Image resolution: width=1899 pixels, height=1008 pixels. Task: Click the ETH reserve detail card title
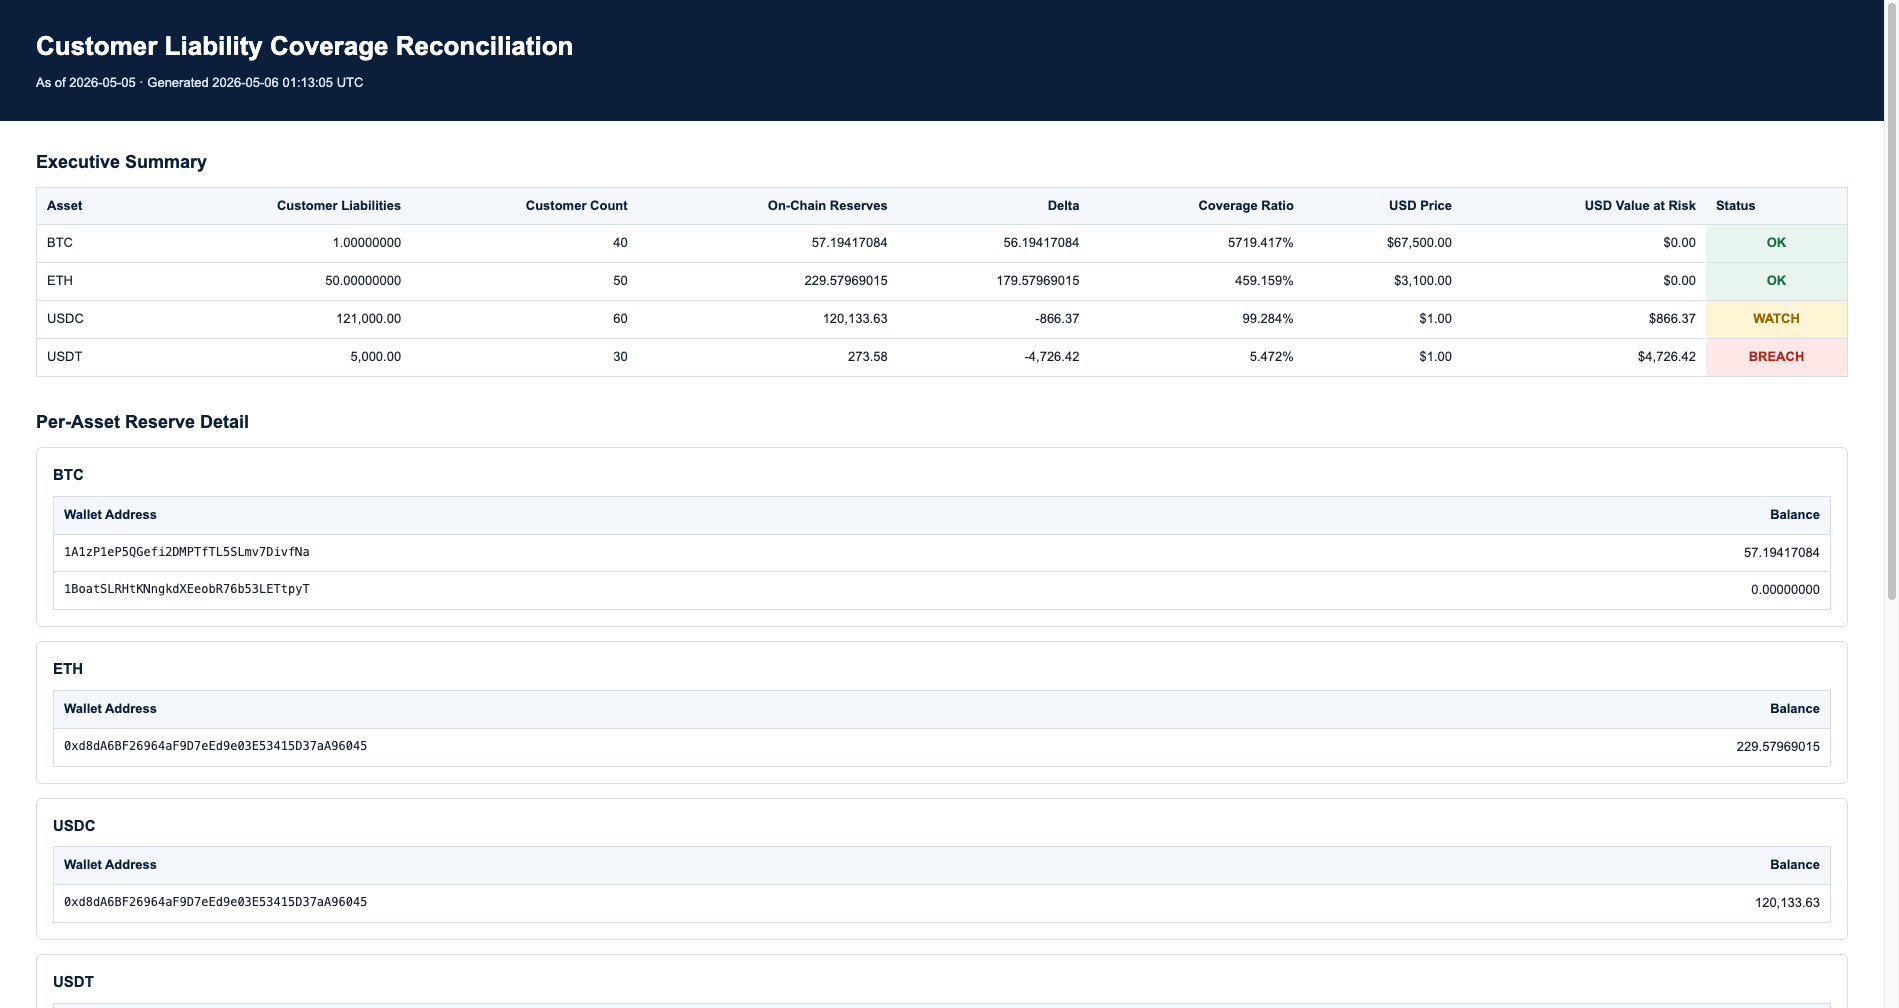[68, 669]
